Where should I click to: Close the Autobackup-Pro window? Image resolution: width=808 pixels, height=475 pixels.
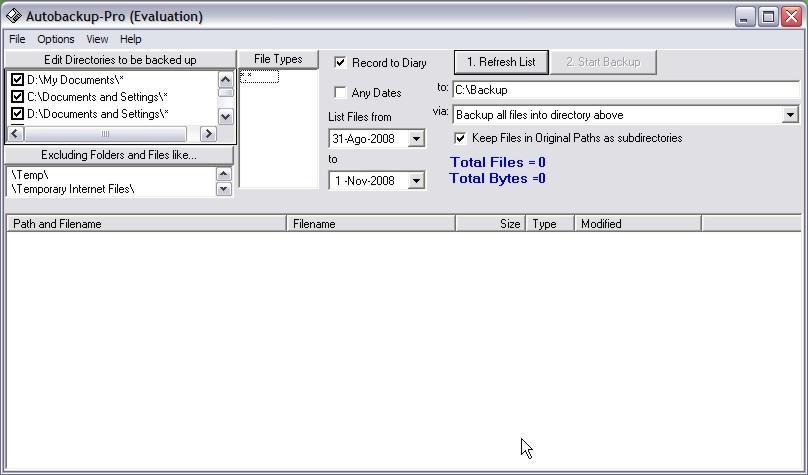point(792,17)
